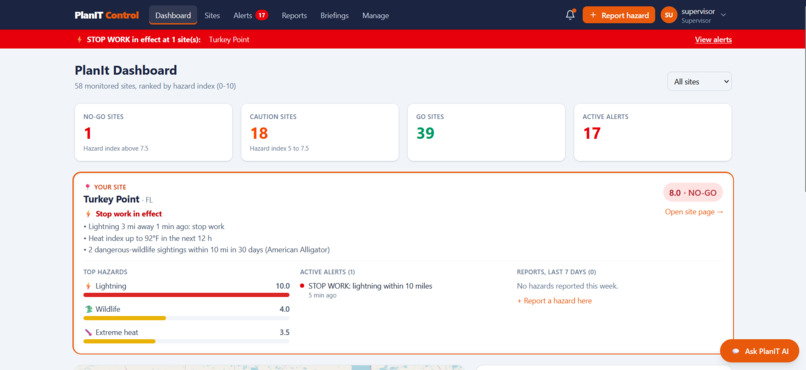Open the All sites dropdown
Screen dimensions: 806x370
pos(699,81)
